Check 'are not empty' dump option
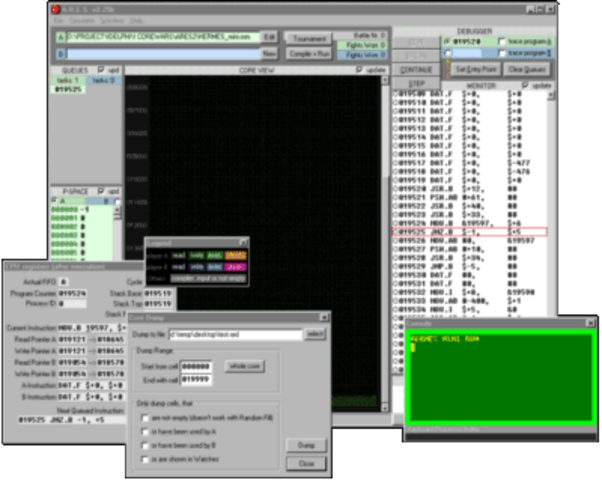 coord(145,417)
